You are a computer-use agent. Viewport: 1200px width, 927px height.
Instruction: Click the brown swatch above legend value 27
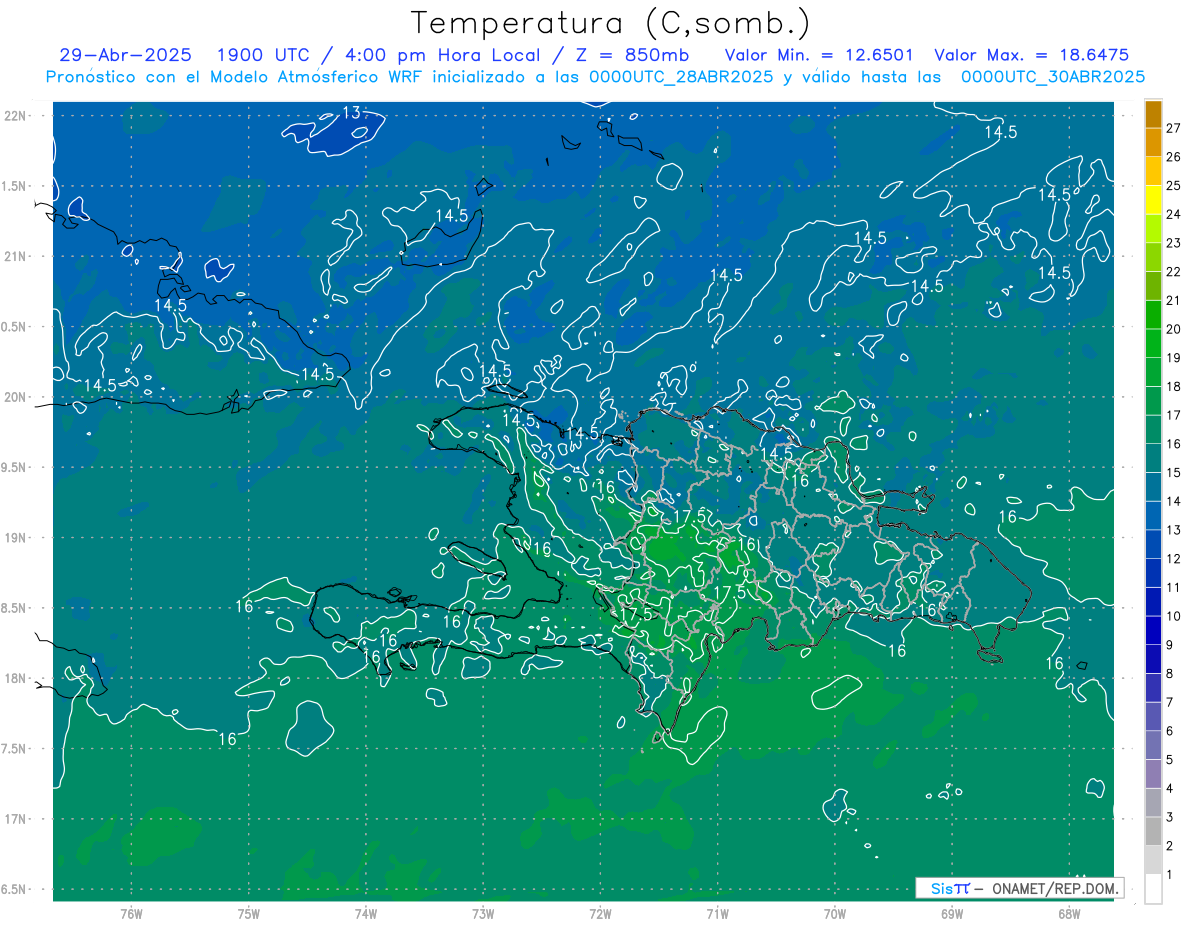point(1153,114)
